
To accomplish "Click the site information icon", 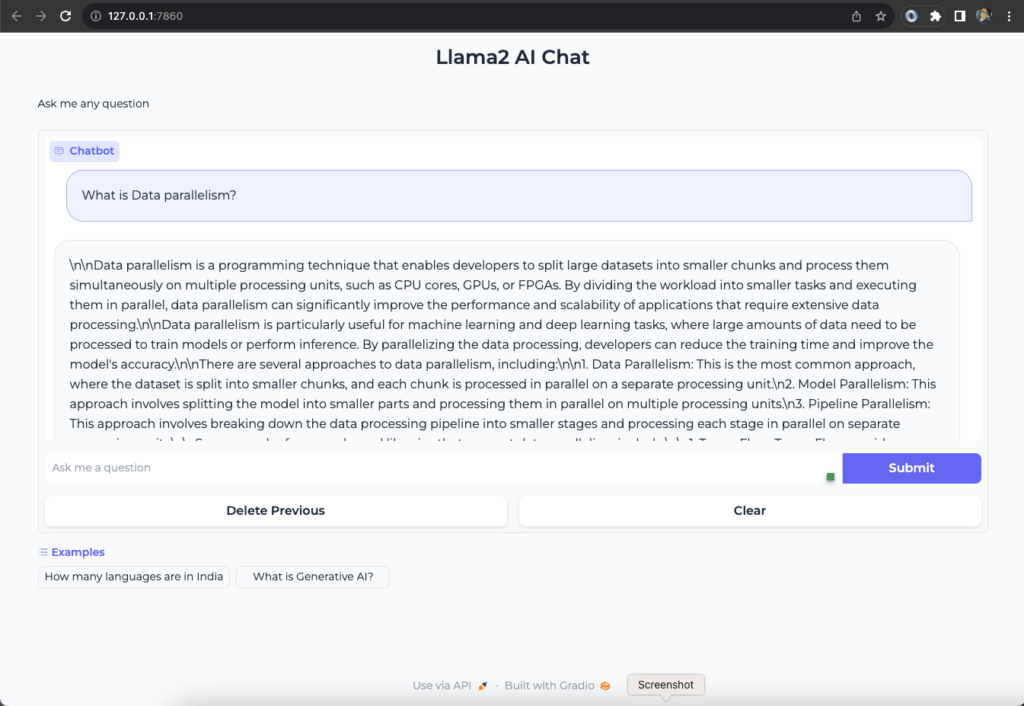I will pos(95,16).
